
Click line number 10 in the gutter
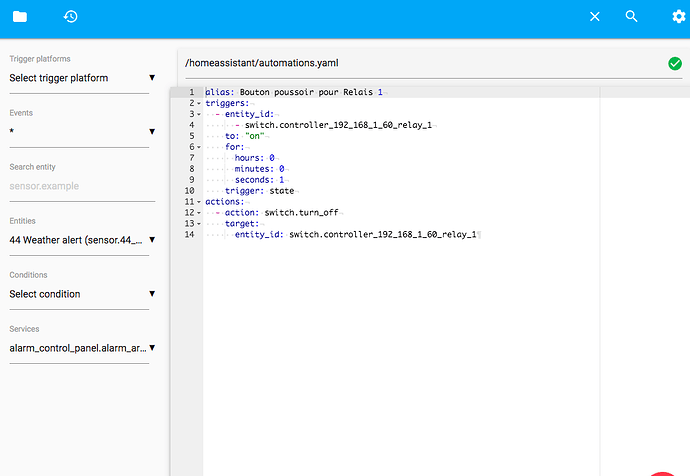pos(189,190)
